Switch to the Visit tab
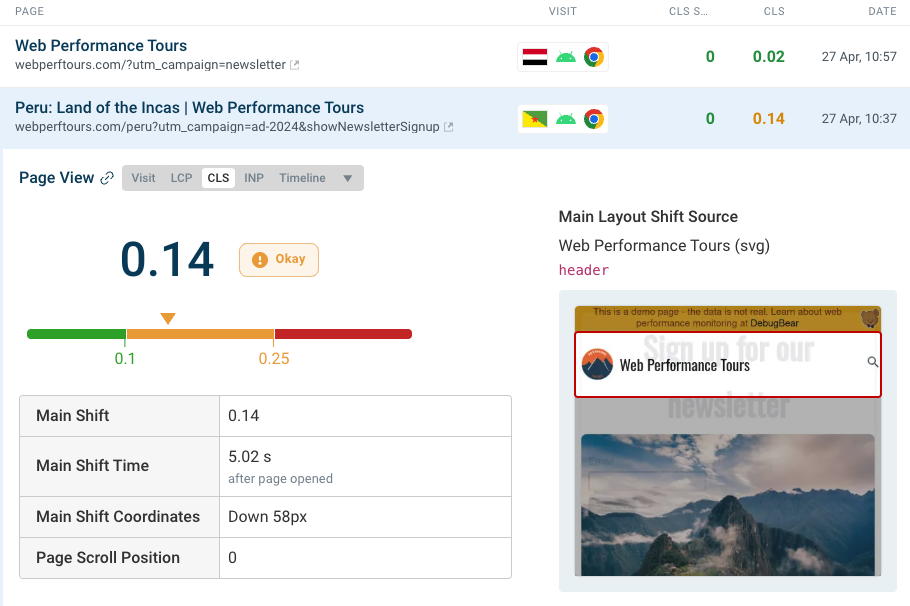Image resolution: width=910 pixels, height=606 pixels. click(x=143, y=178)
